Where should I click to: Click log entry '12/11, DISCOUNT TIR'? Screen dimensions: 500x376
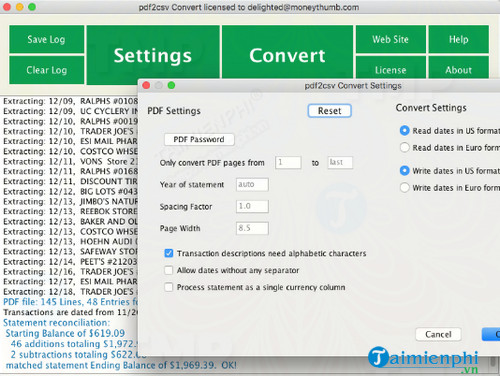(70, 182)
